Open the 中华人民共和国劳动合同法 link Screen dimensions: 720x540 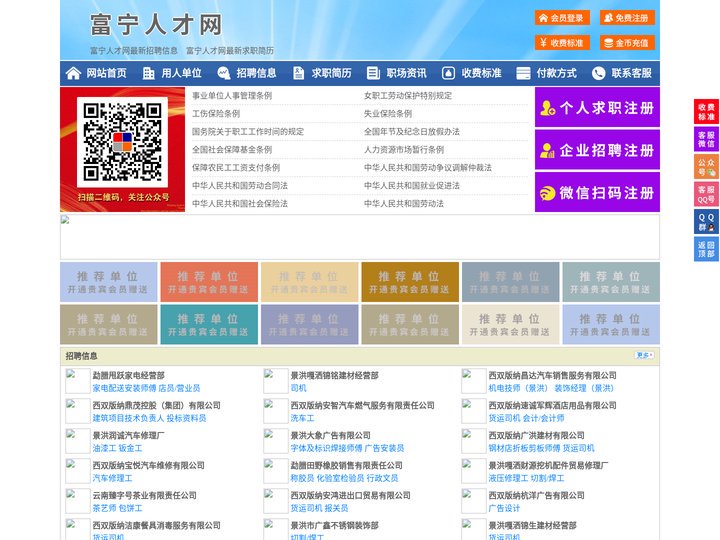(x=240, y=186)
